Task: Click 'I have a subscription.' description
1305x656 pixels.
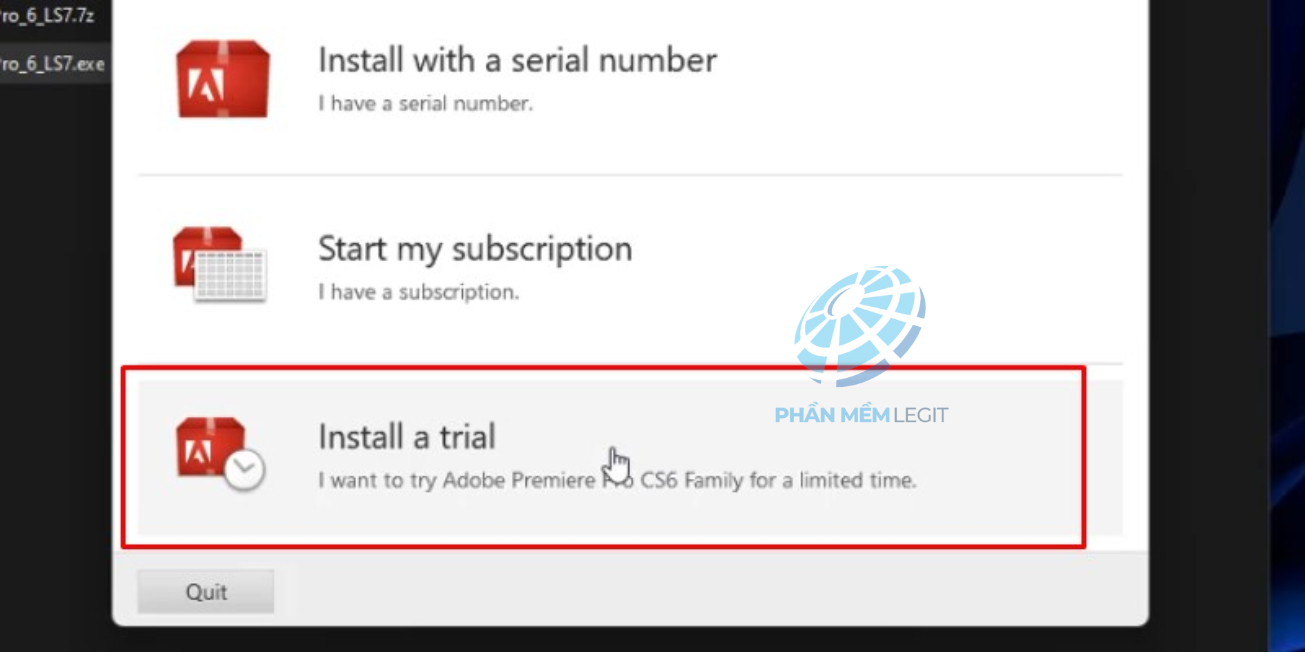Action: pyautogui.click(x=419, y=292)
